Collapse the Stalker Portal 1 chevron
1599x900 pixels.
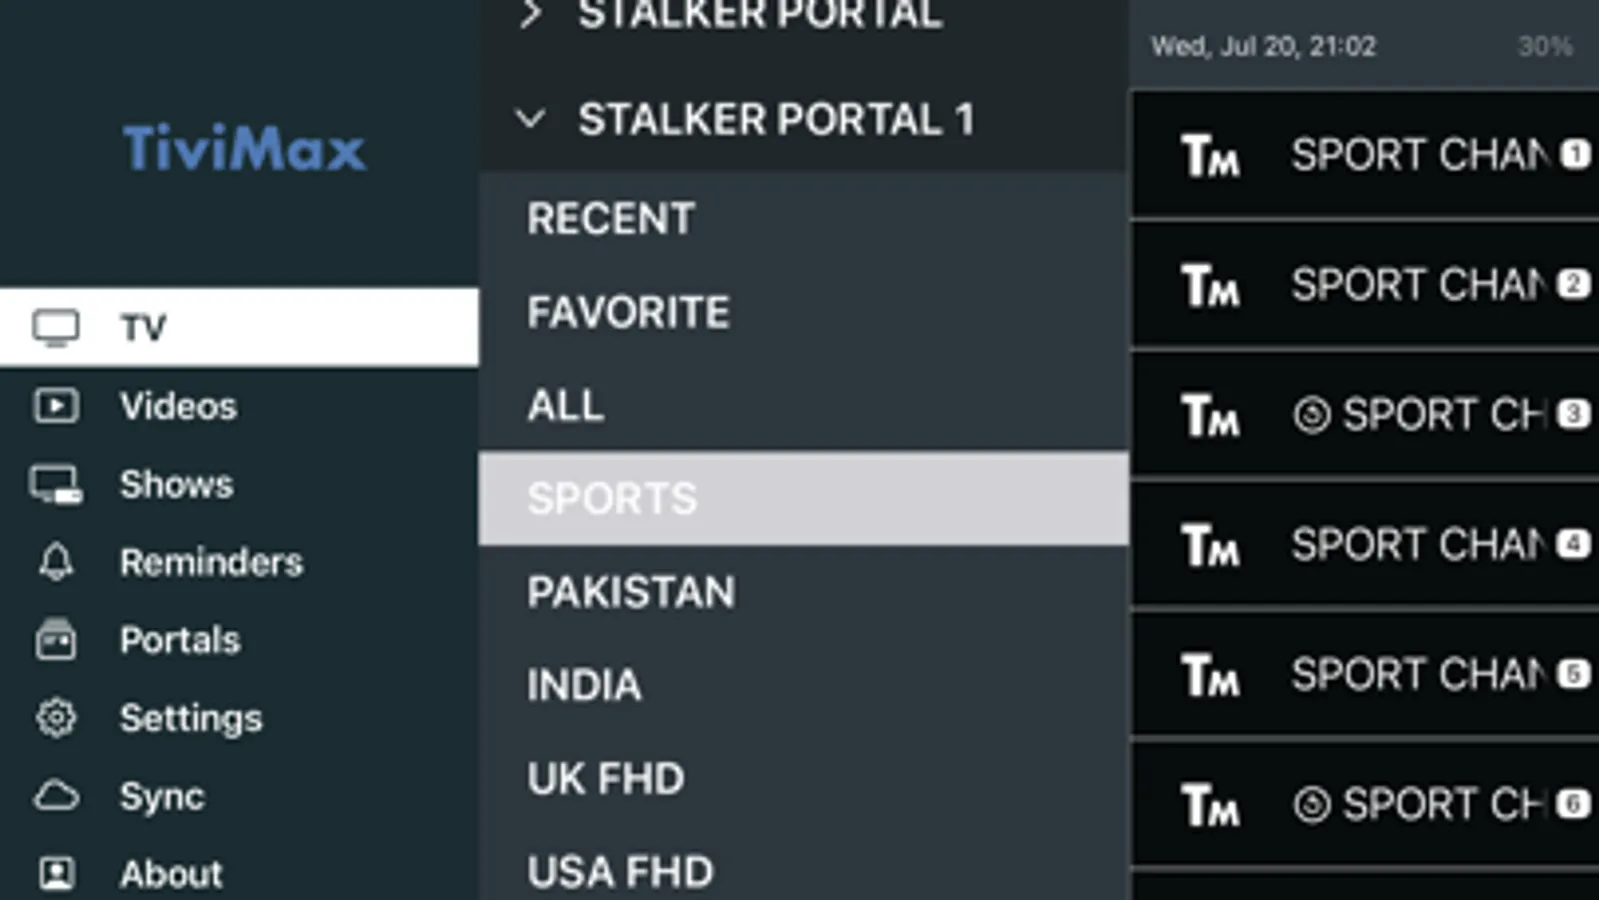click(530, 120)
